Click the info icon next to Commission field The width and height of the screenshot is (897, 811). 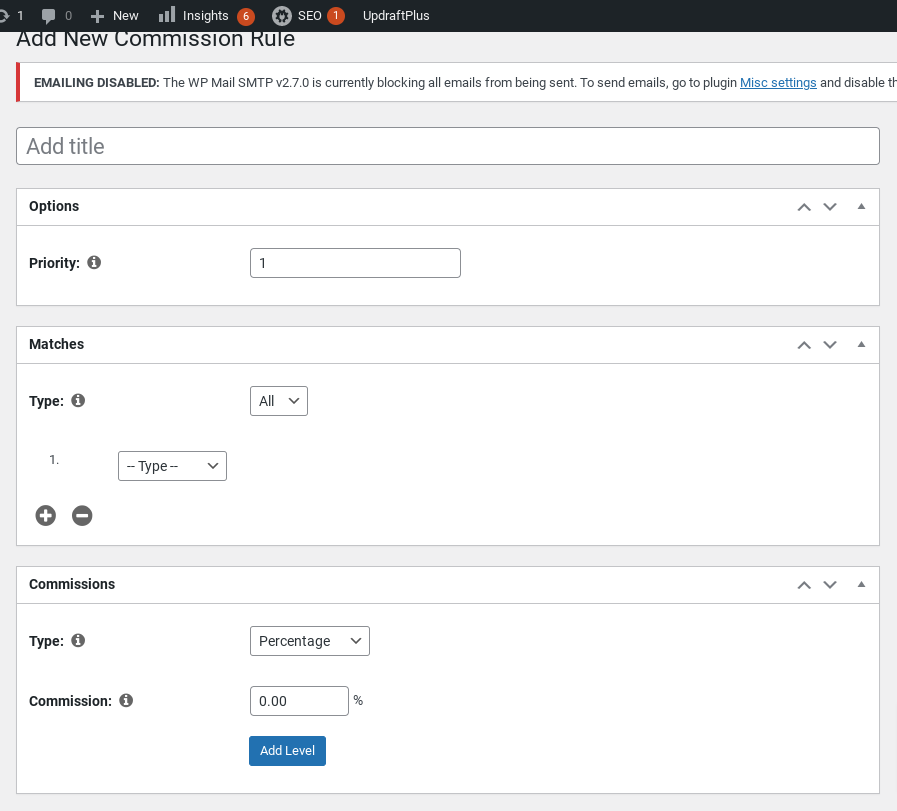click(x=125, y=700)
